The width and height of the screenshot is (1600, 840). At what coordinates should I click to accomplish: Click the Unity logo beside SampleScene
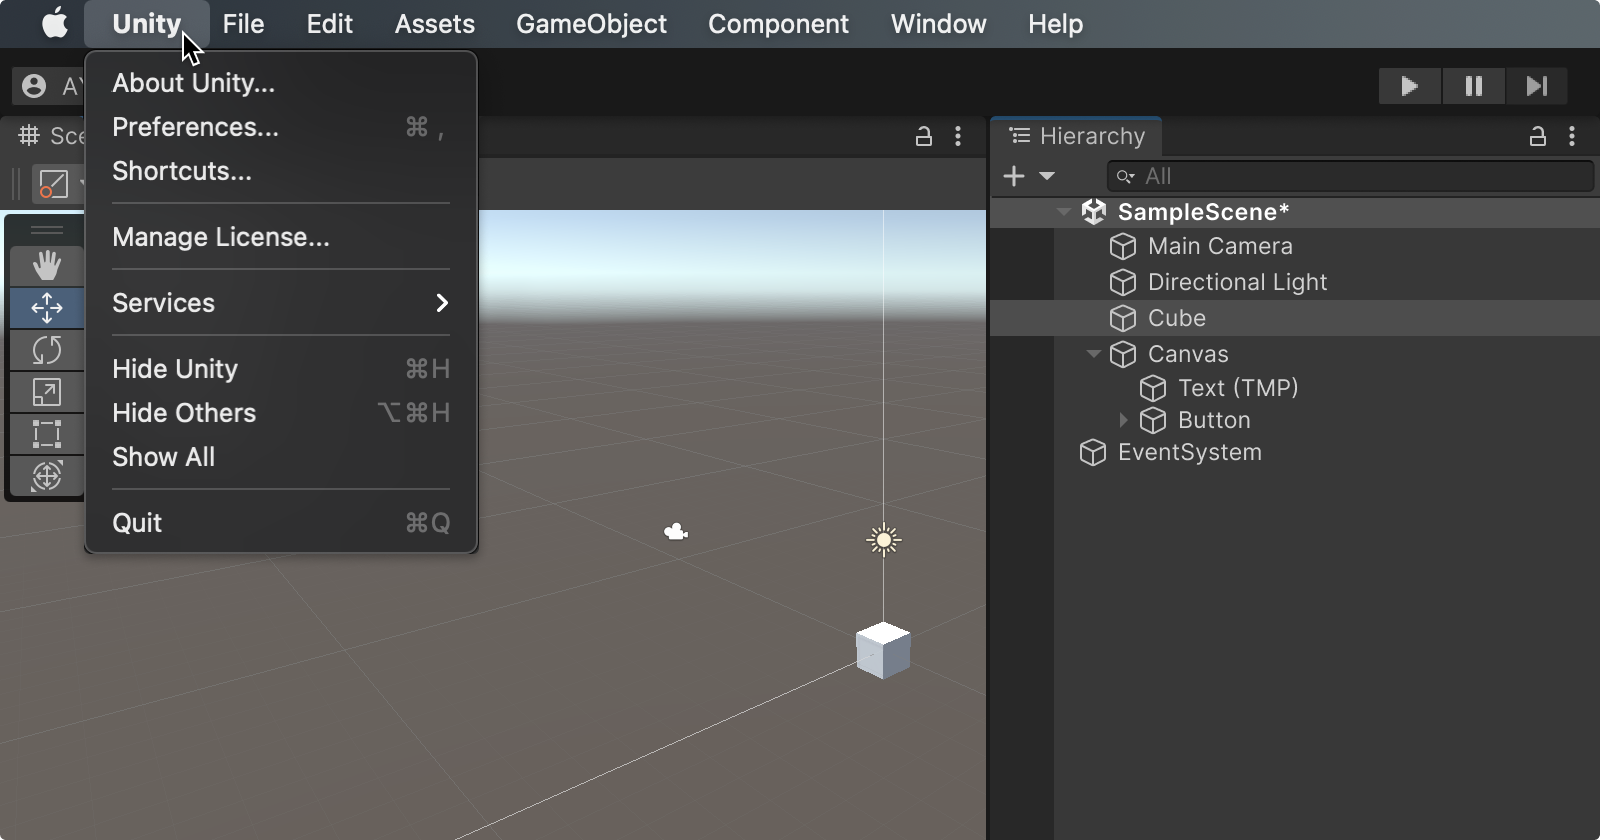pos(1094,212)
